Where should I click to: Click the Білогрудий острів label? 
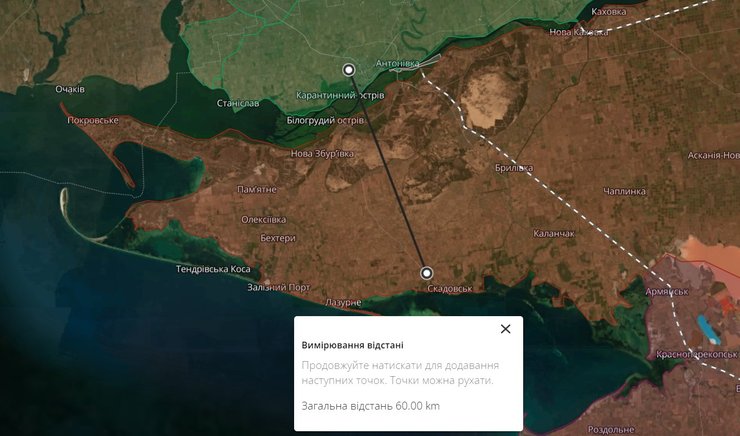click(325, 120)
